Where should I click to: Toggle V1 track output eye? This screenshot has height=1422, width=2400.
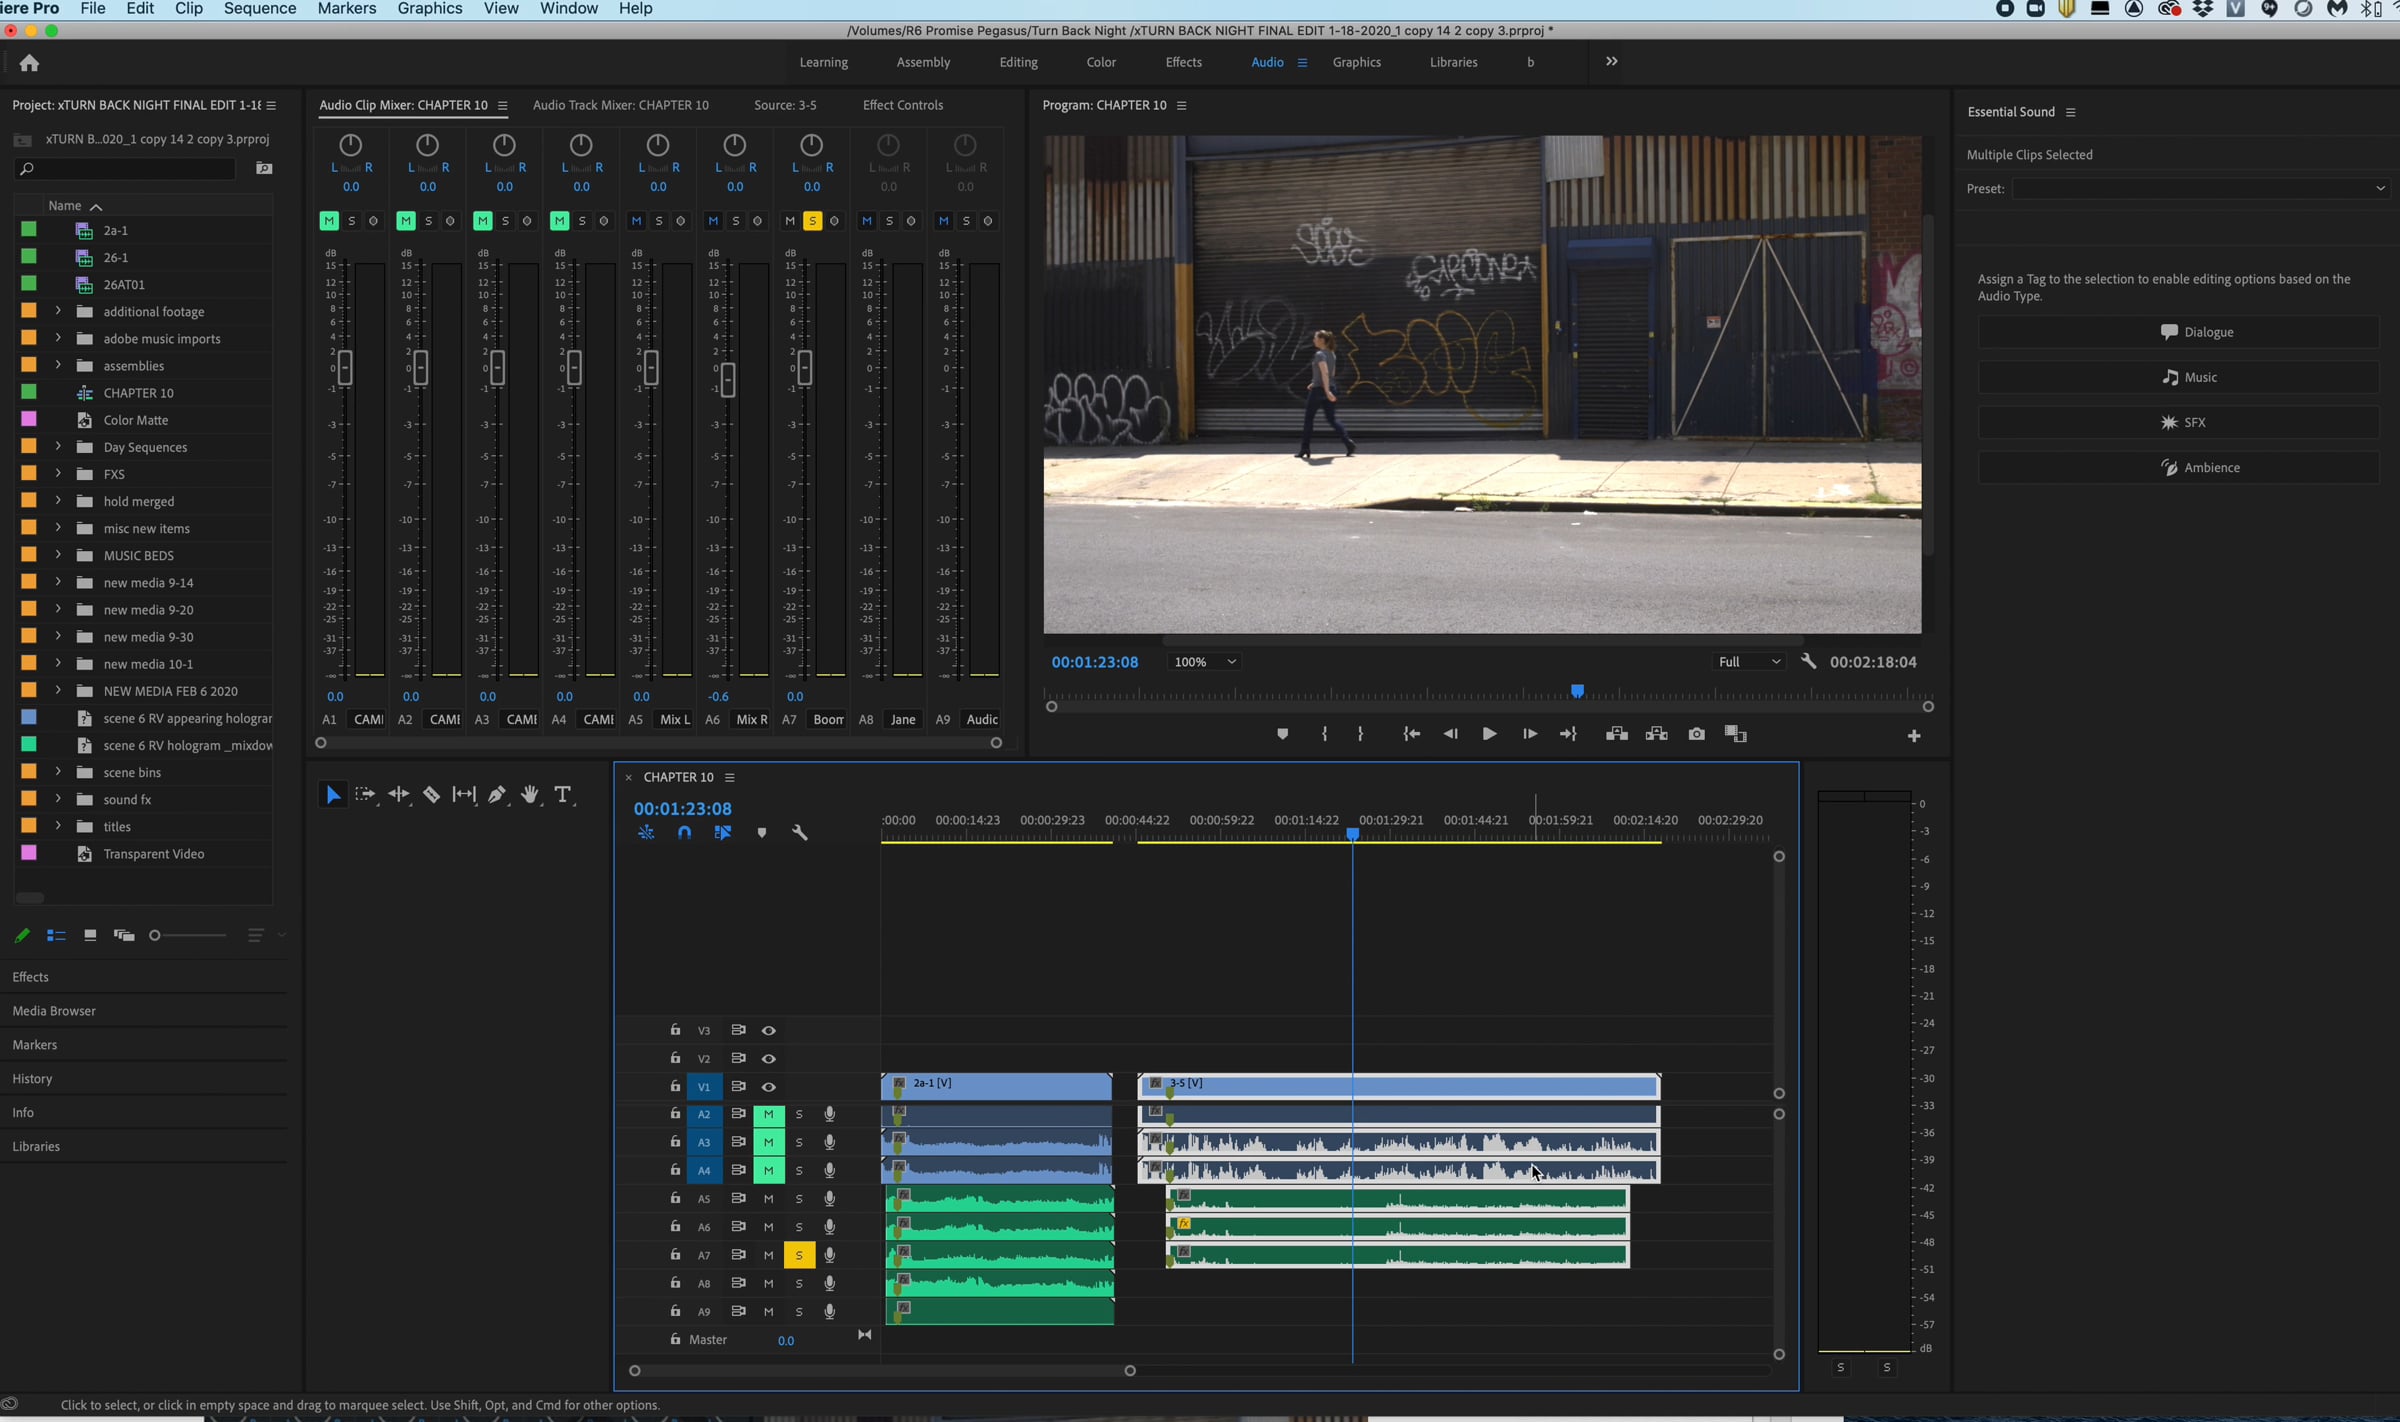768,1086
